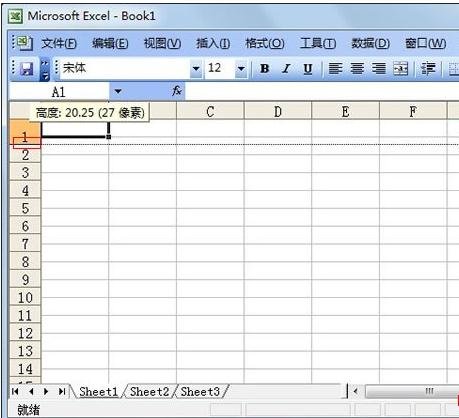Select column D header
This screenshot has height=418, width=459.
278,112
